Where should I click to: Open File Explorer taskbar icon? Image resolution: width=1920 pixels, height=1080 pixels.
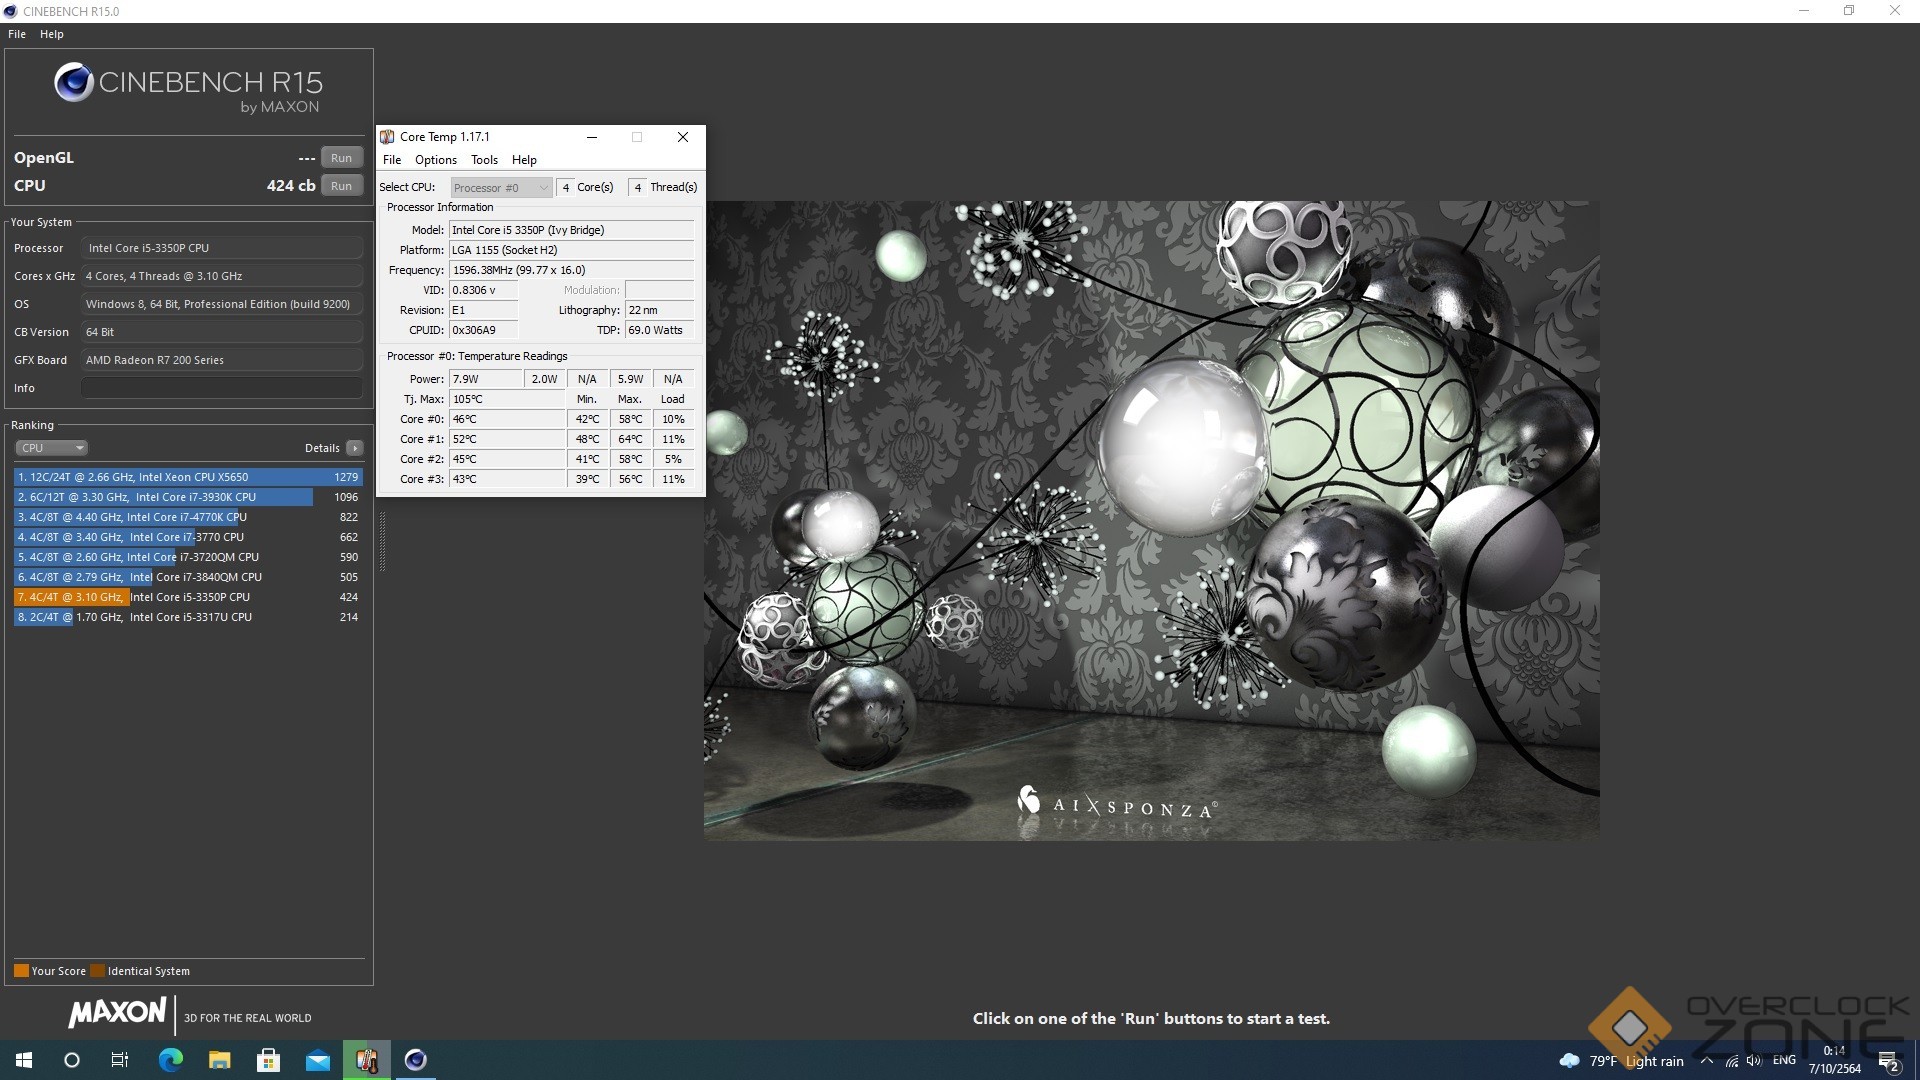pyautogui.click(x=219, y=1060)
